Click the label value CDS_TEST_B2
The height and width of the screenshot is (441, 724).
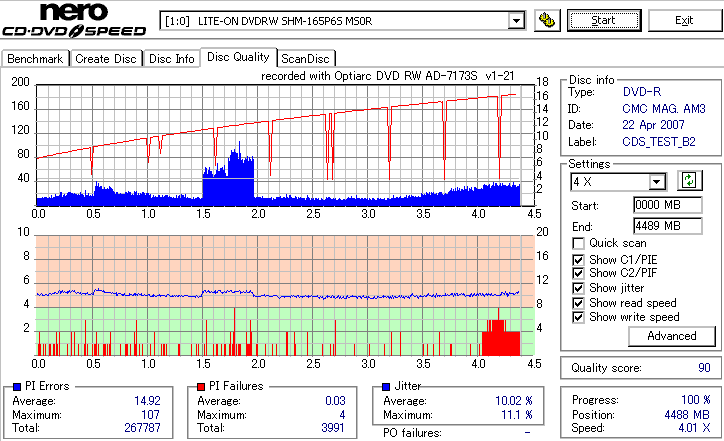pos(659,142)
